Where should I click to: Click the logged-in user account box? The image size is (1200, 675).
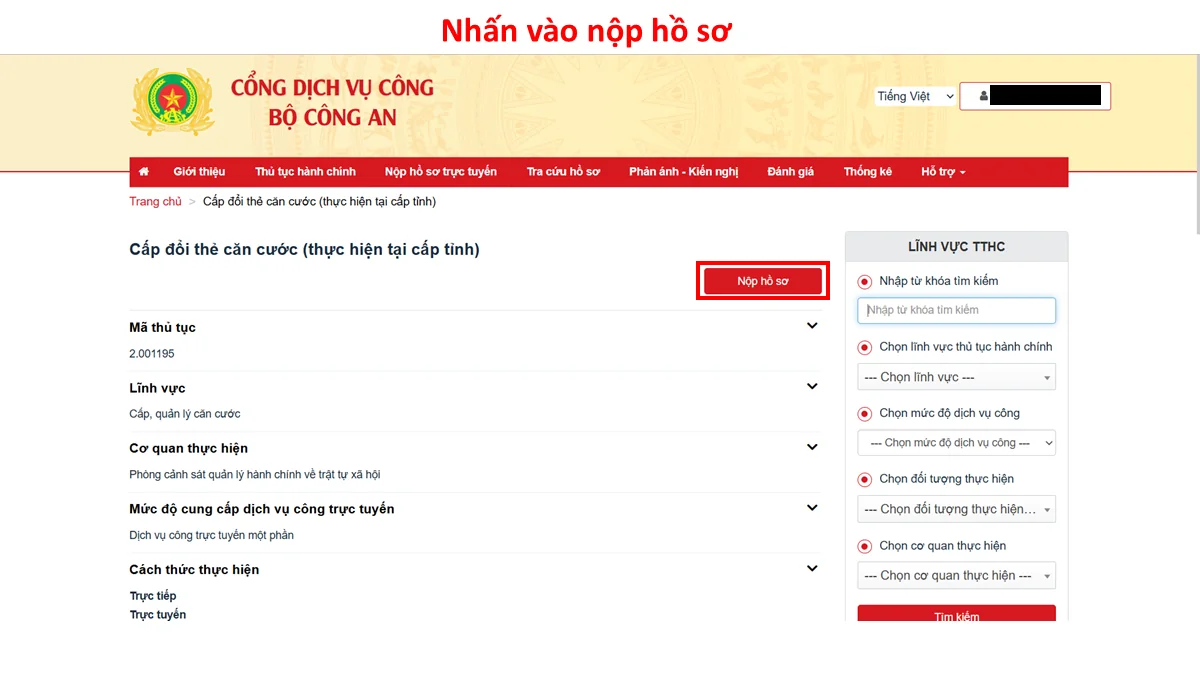coord(1035,96)
